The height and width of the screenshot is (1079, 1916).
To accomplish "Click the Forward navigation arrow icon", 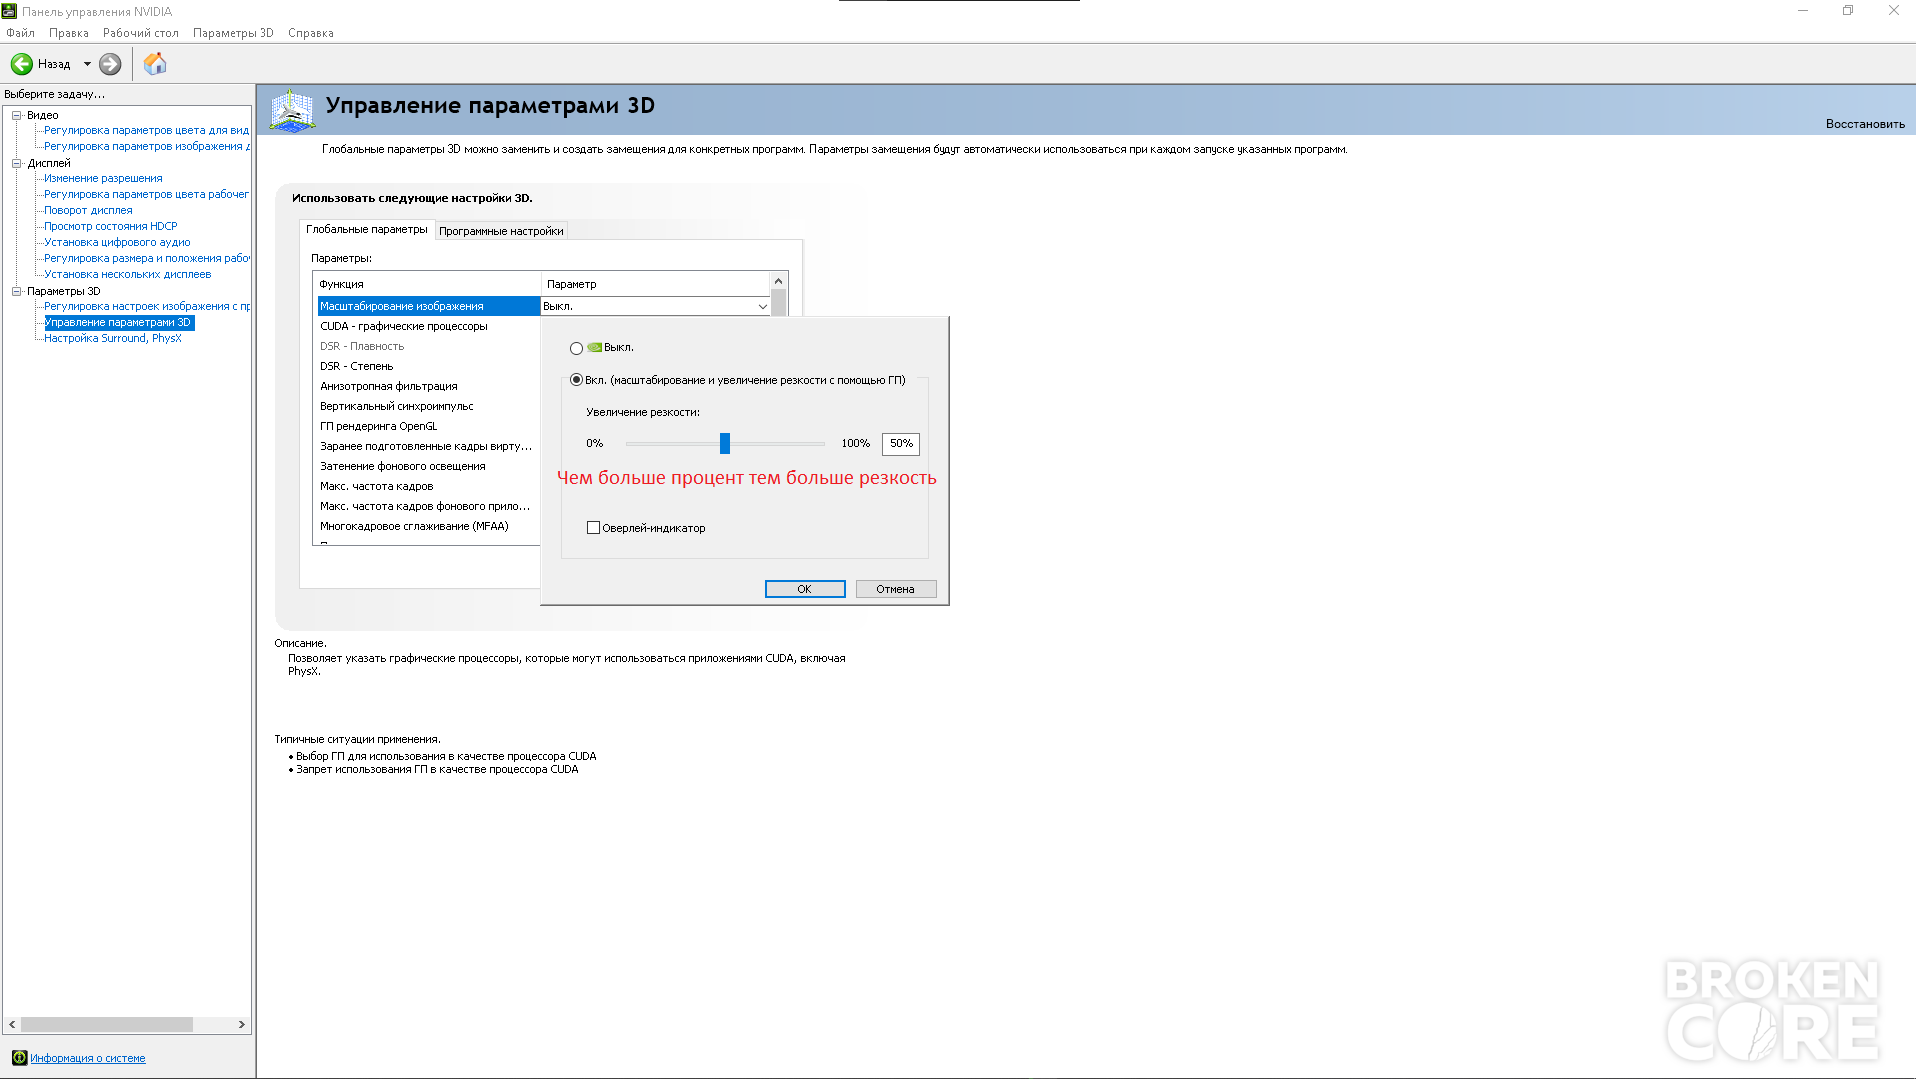I will (110, 64).
